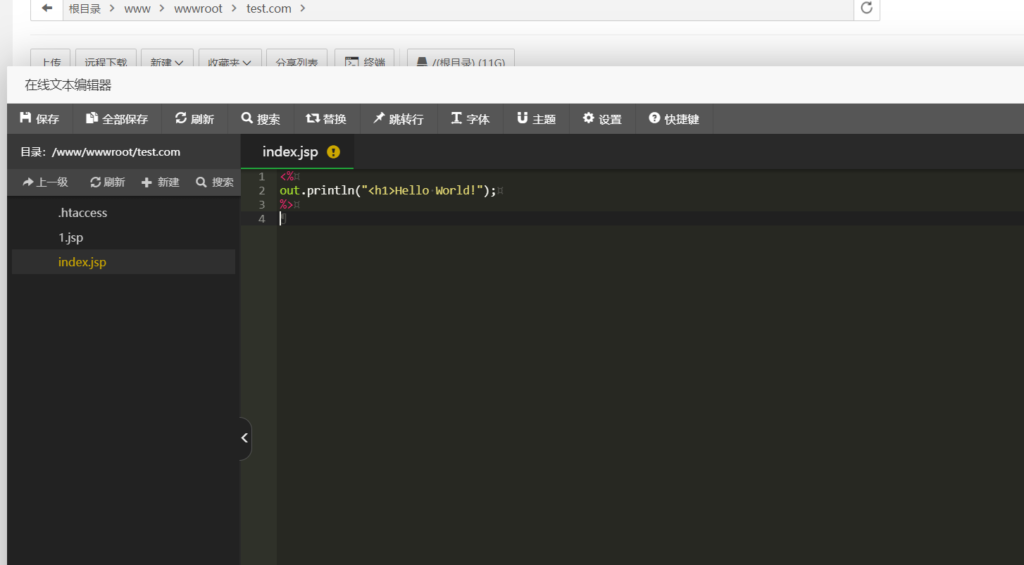
Task: Refresh the sidebar file list
Action: (x=107, y=182)
